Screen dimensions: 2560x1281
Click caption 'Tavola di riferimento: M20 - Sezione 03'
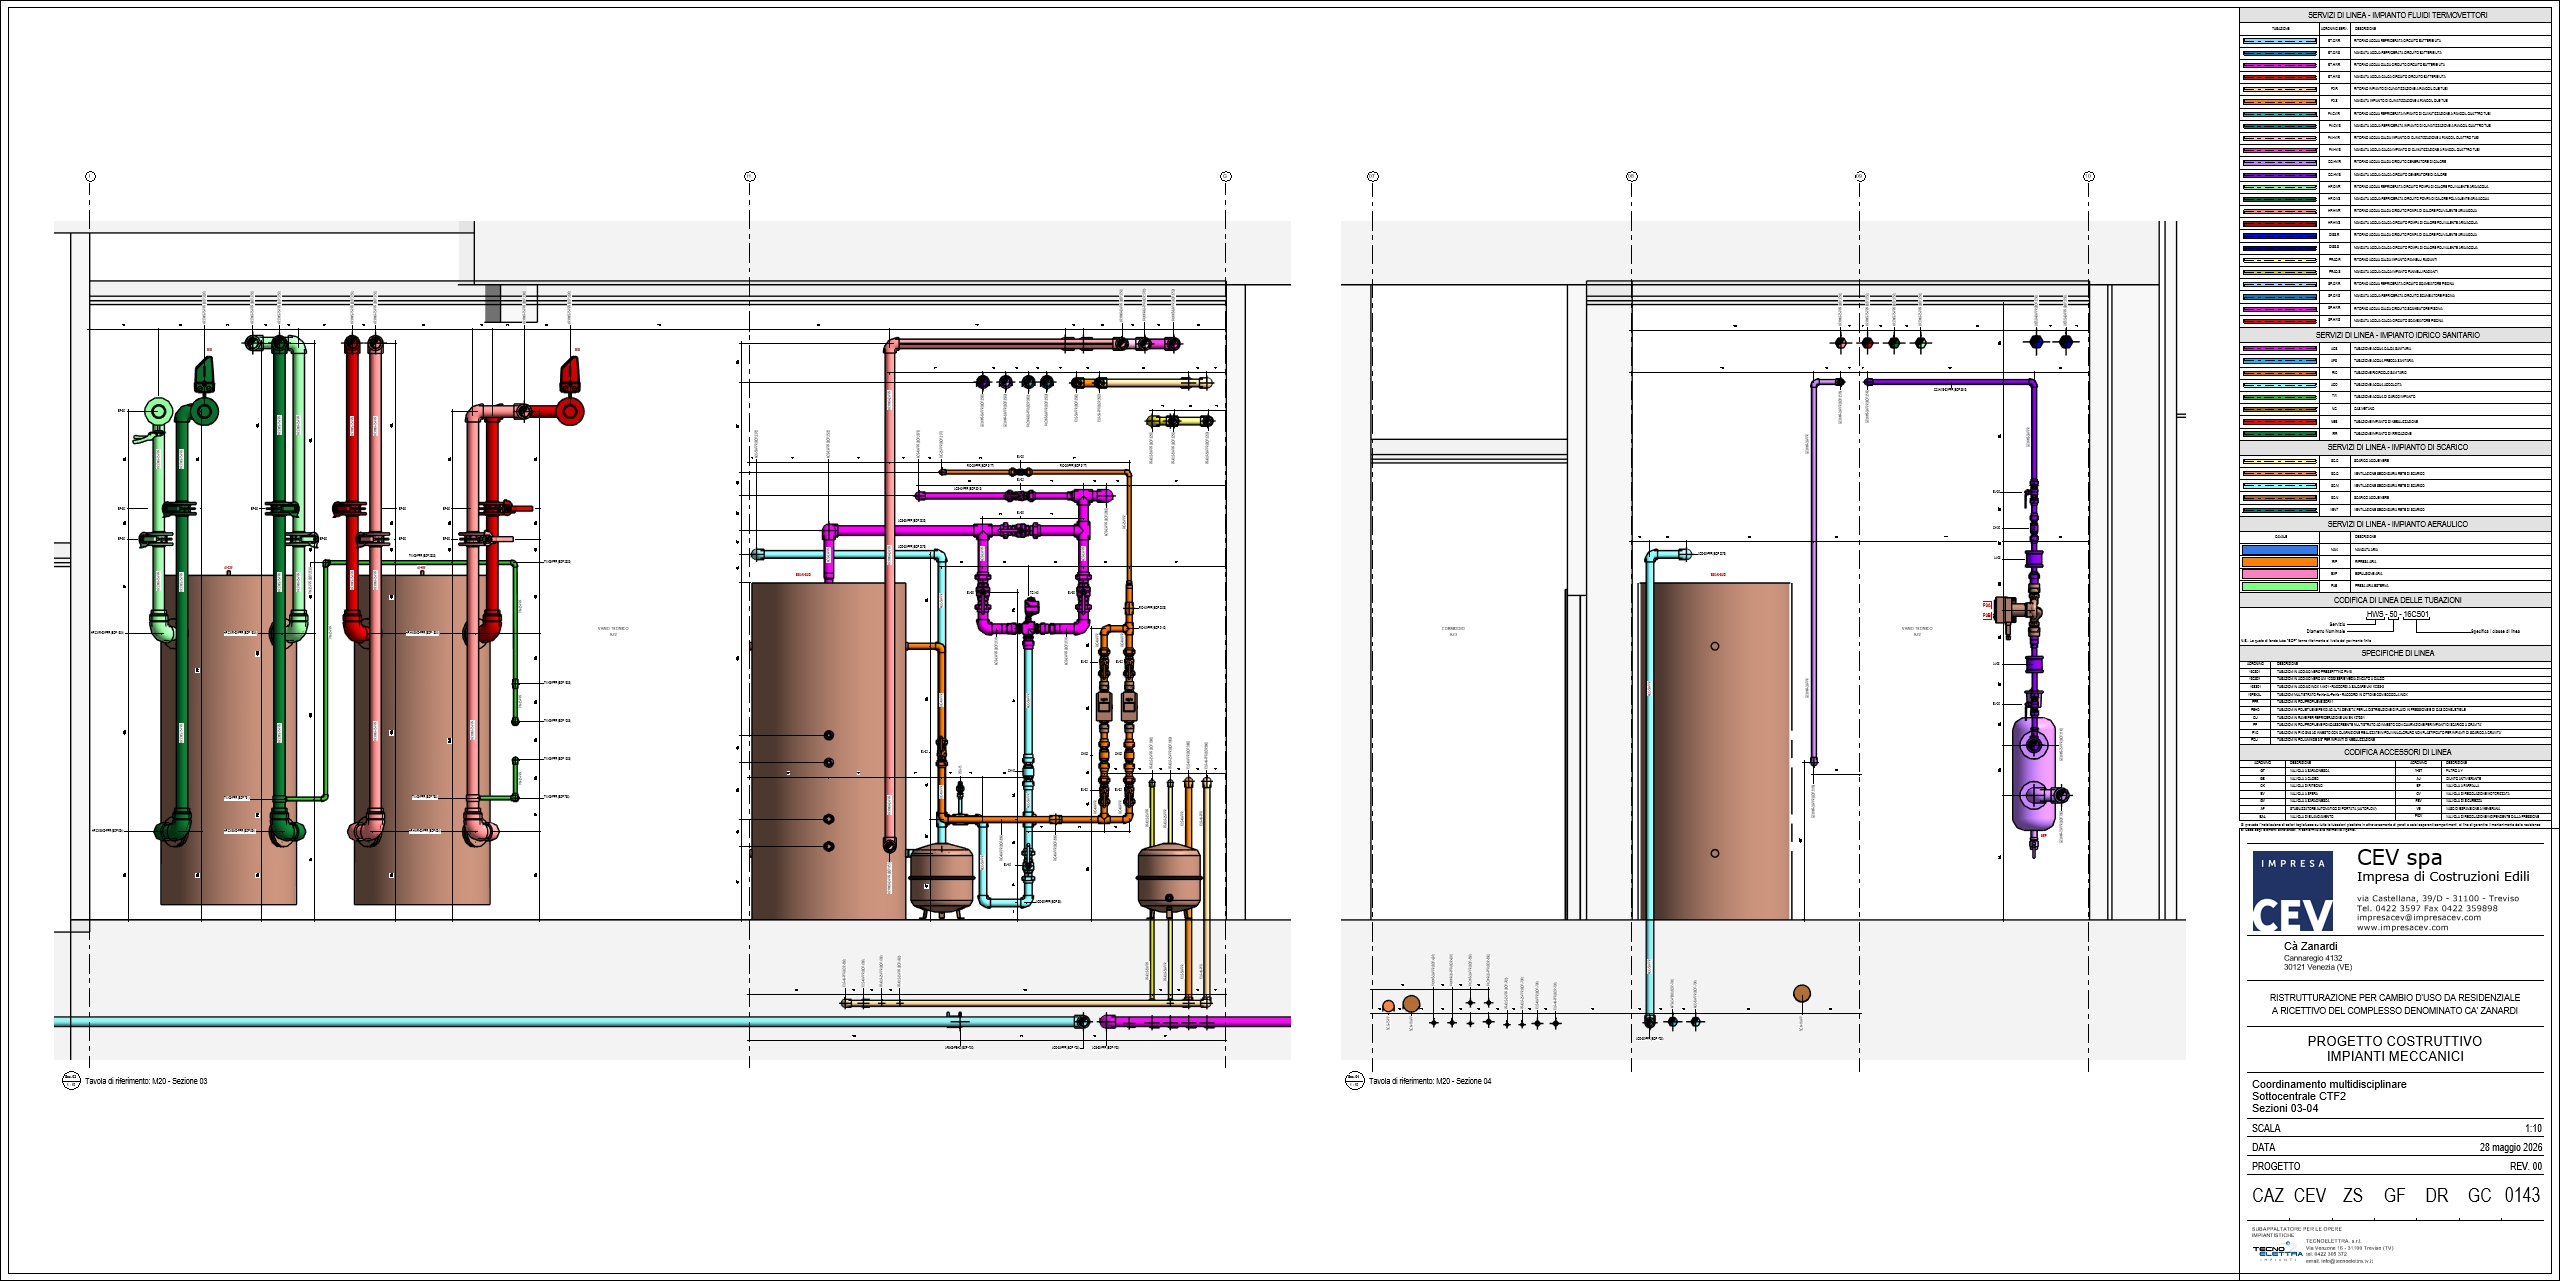pos(146,1081)
